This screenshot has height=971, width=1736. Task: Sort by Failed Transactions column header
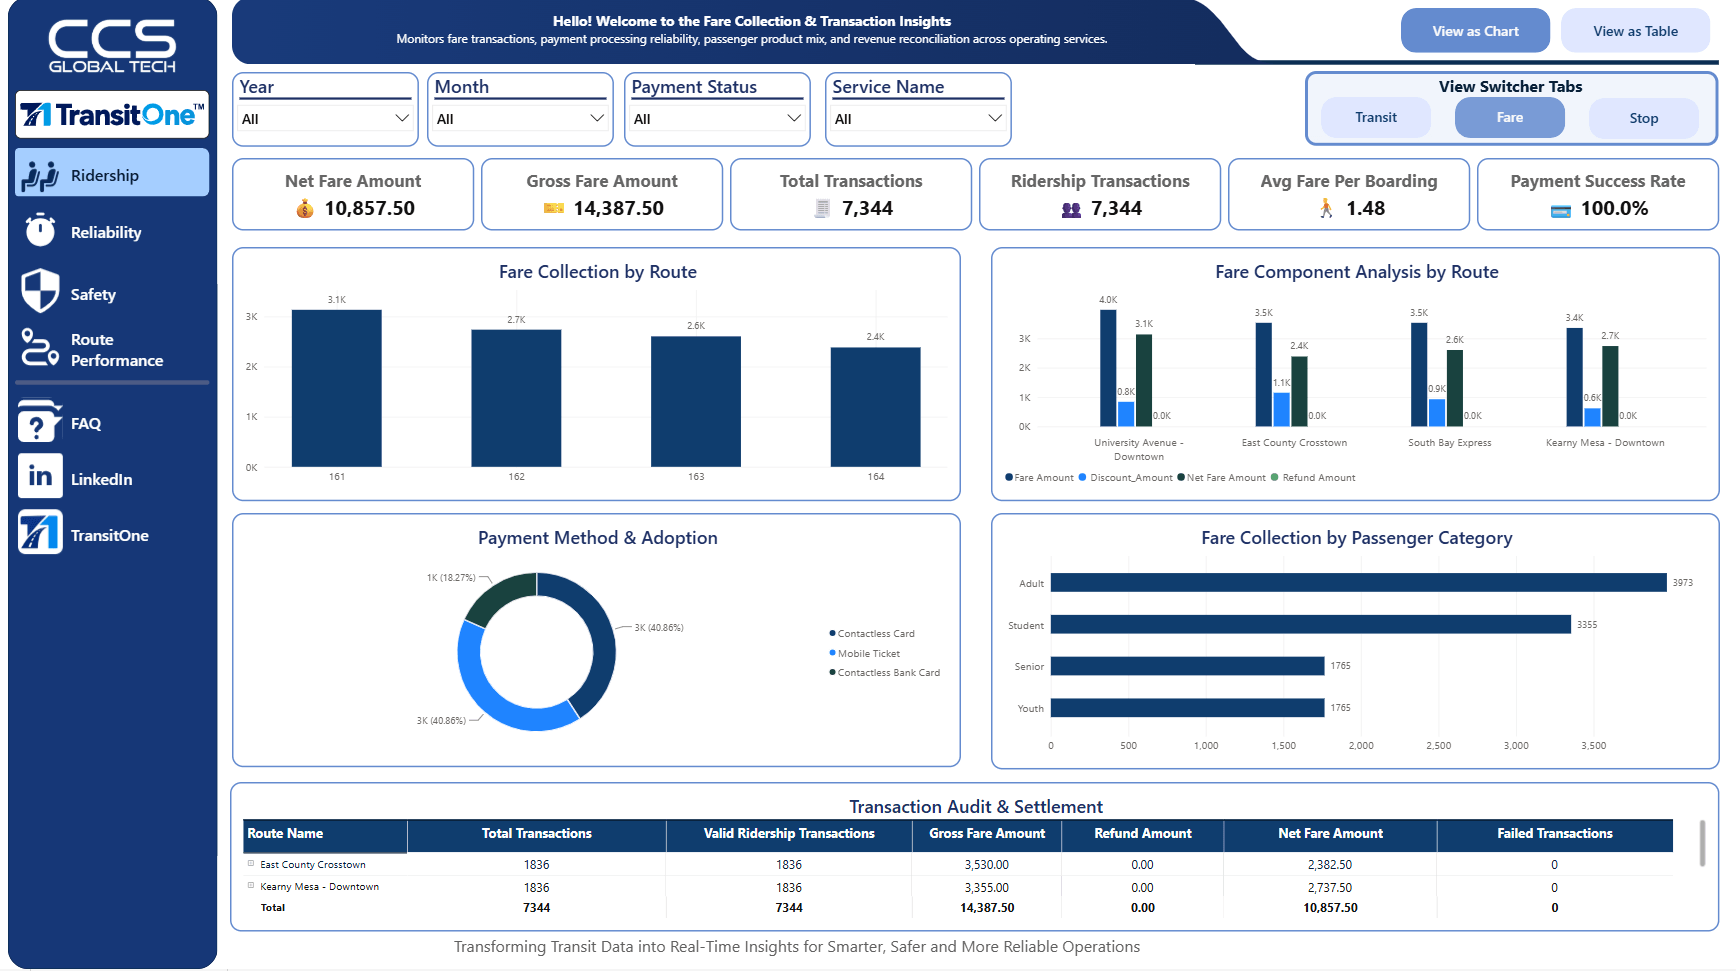(1554, 834)
